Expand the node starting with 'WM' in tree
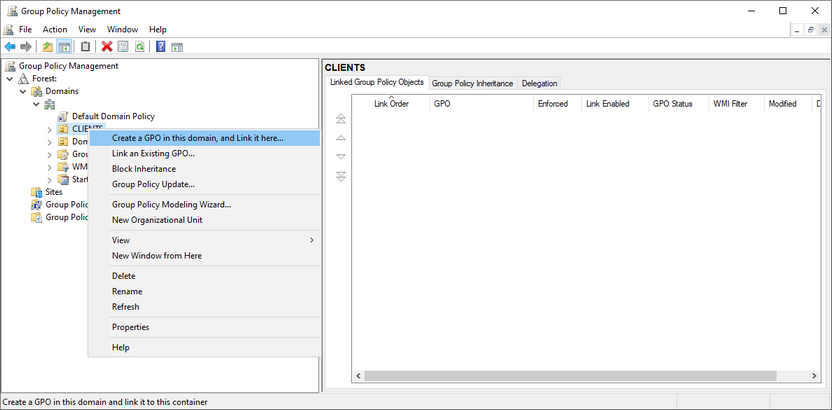The image size is (832, 410). click(49, 168)
